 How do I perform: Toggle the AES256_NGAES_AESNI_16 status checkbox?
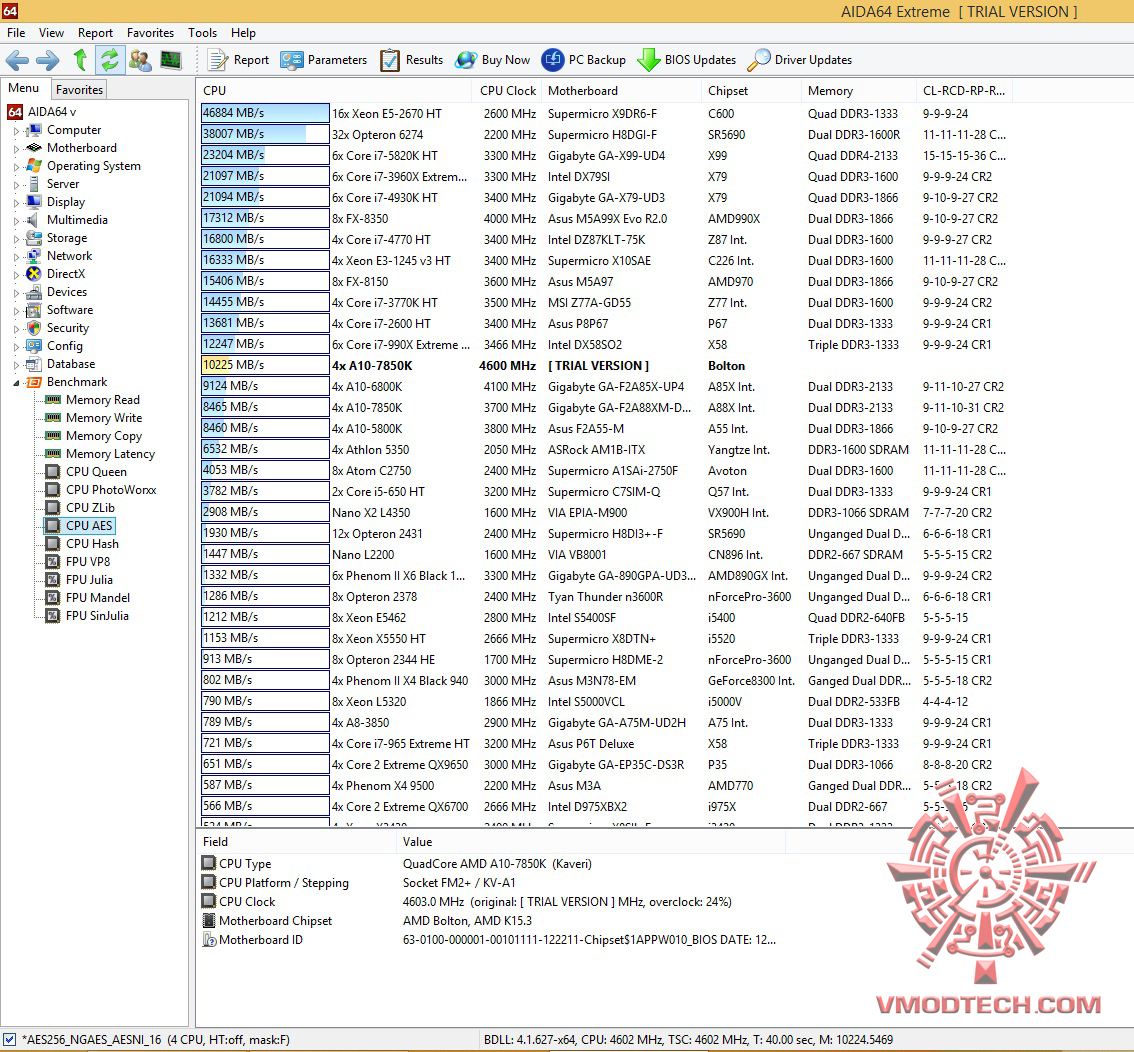pyautogui.click(x=9, y=1040)
